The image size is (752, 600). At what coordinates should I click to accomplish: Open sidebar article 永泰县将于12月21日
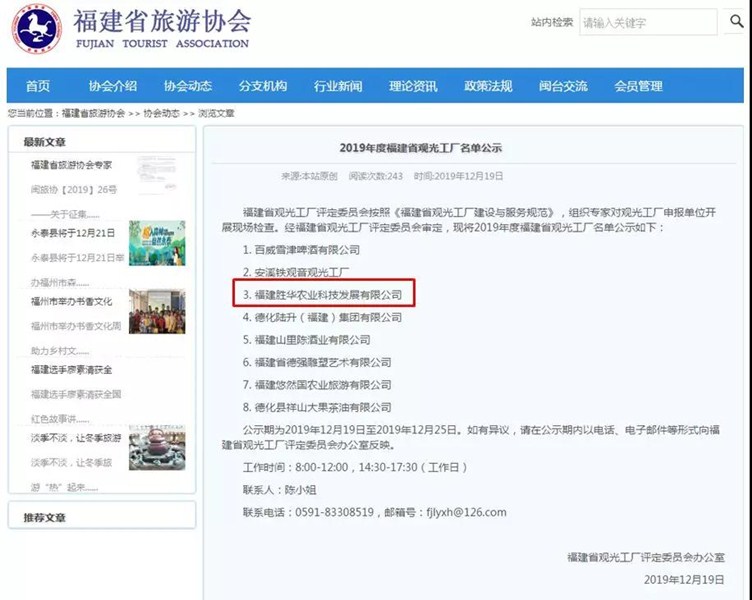73,233
